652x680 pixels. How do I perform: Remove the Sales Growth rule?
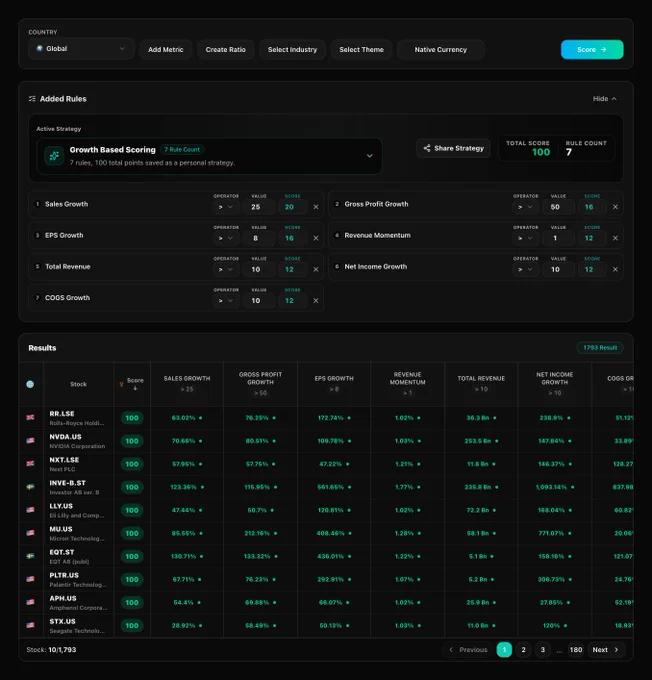(316, 207)
